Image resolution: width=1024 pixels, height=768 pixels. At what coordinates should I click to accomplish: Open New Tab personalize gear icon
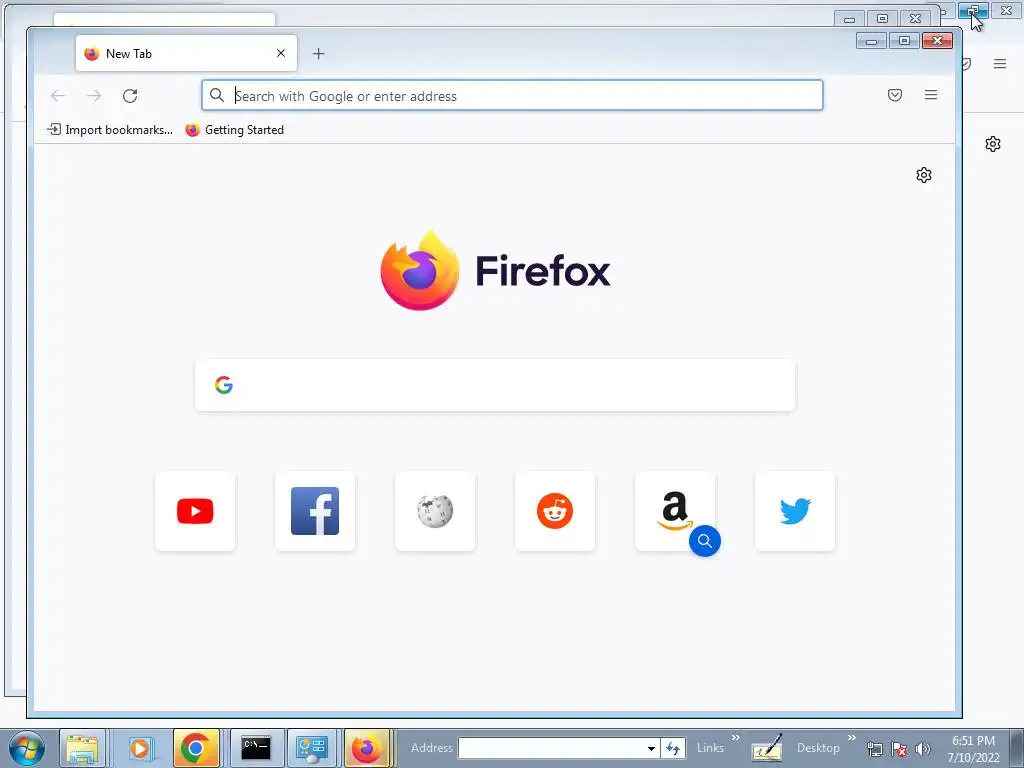923,175
